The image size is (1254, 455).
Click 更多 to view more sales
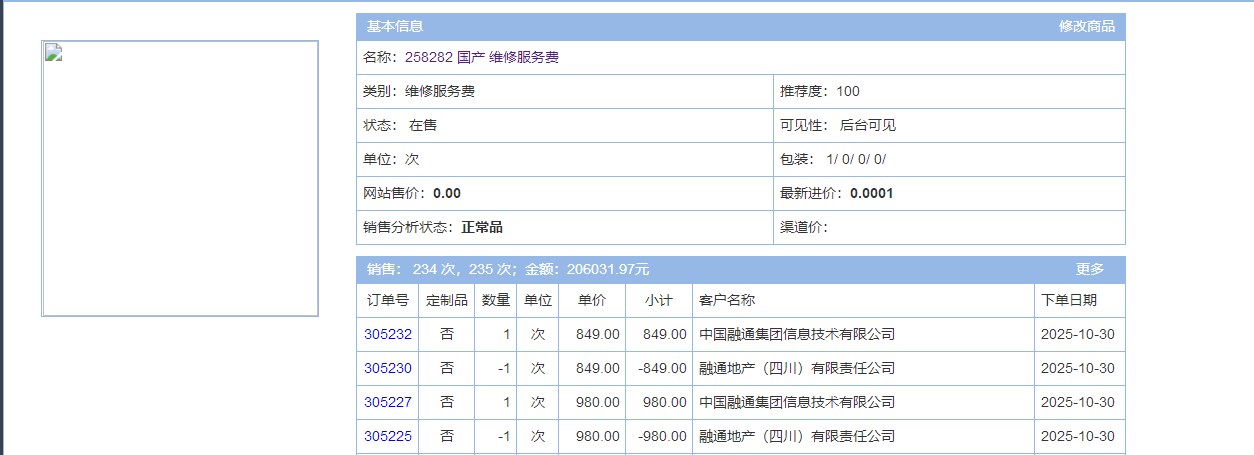point(1089,269)
